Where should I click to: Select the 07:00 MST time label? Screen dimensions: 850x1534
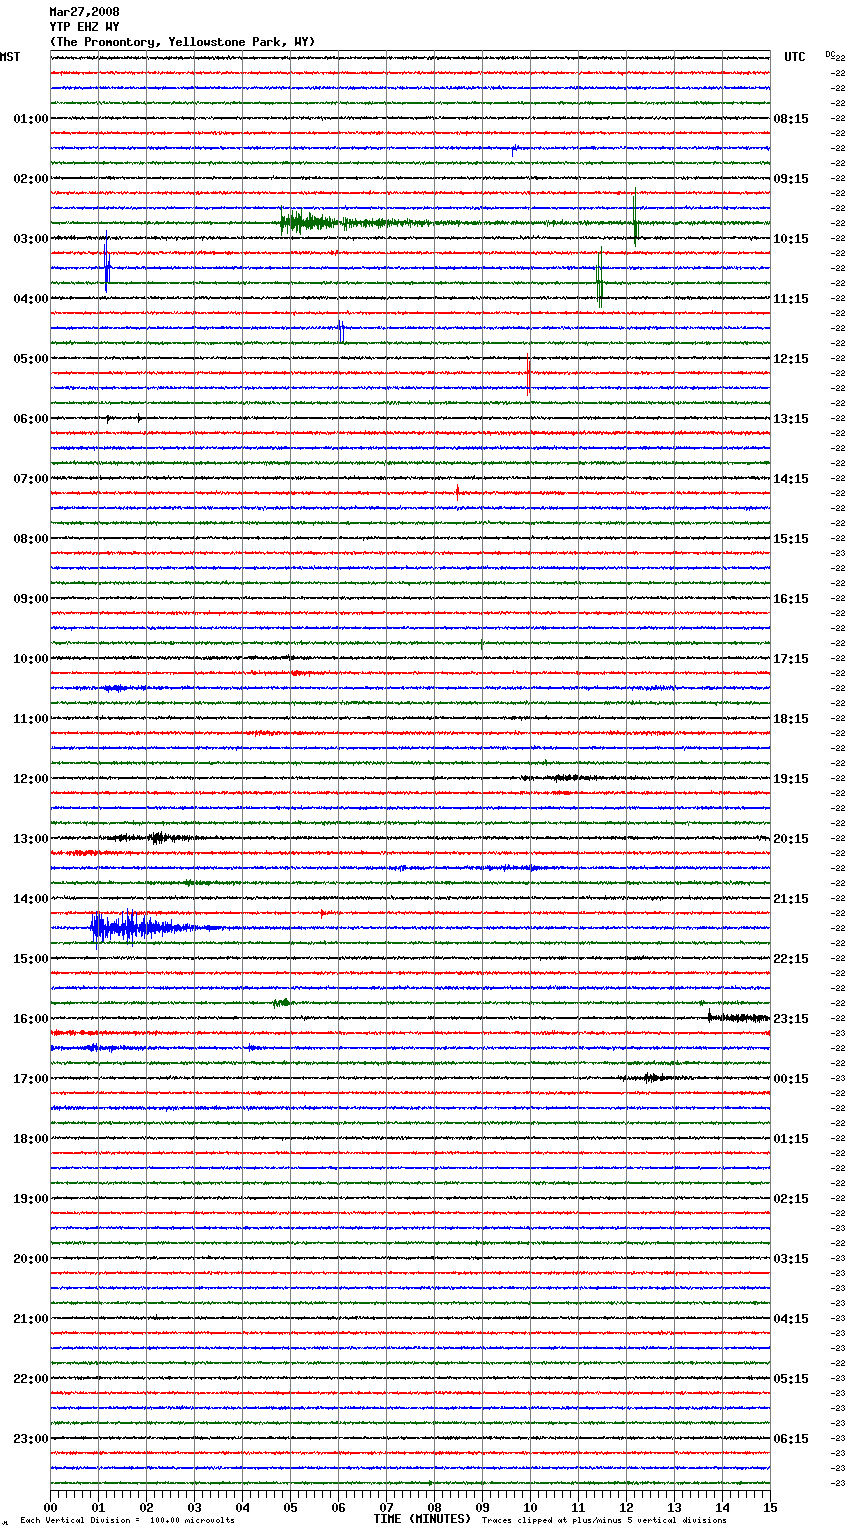31,479
